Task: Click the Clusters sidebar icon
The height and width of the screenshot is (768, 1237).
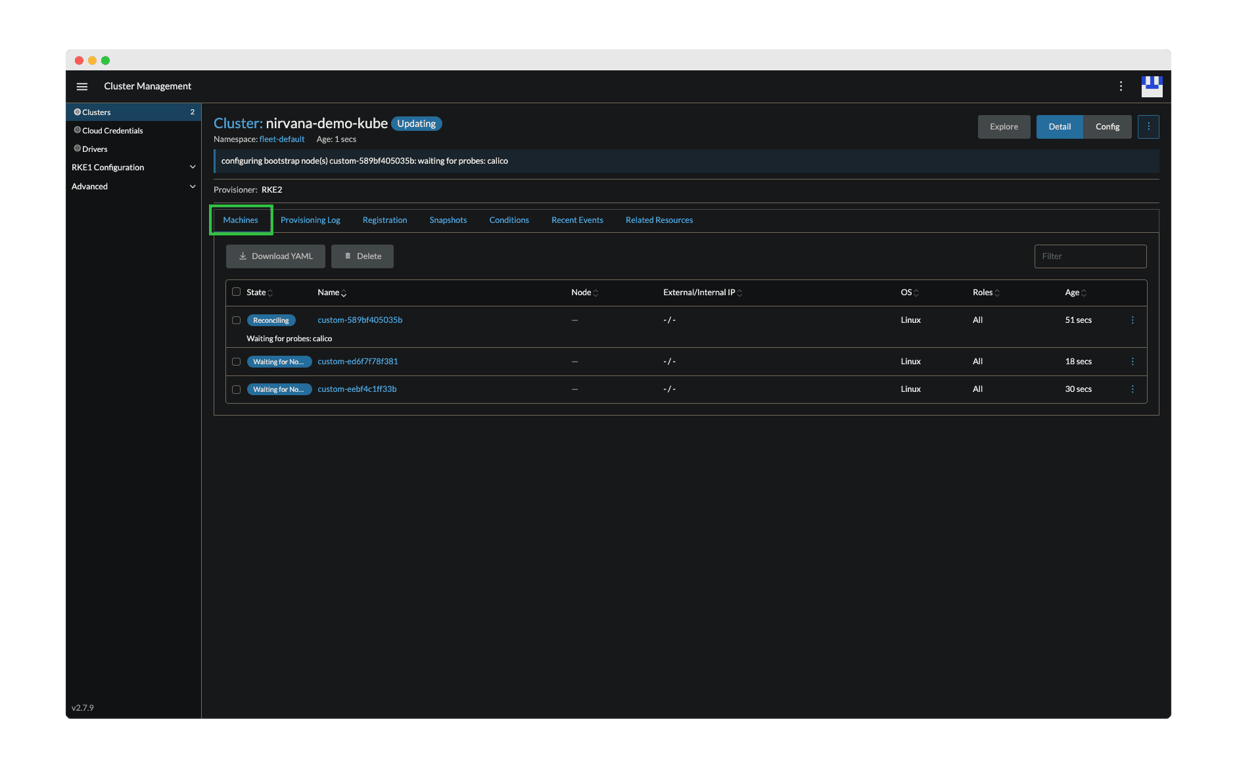Action: [77, 112]
